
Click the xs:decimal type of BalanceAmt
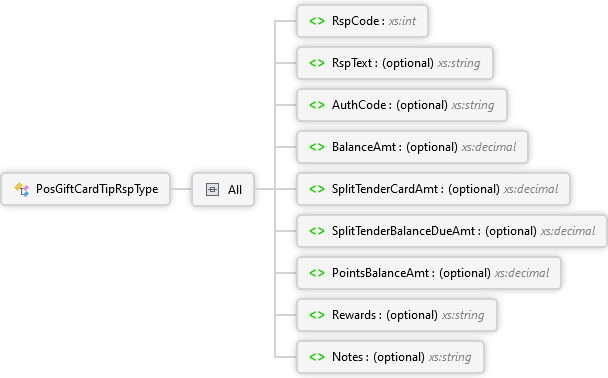click(489, 147)
